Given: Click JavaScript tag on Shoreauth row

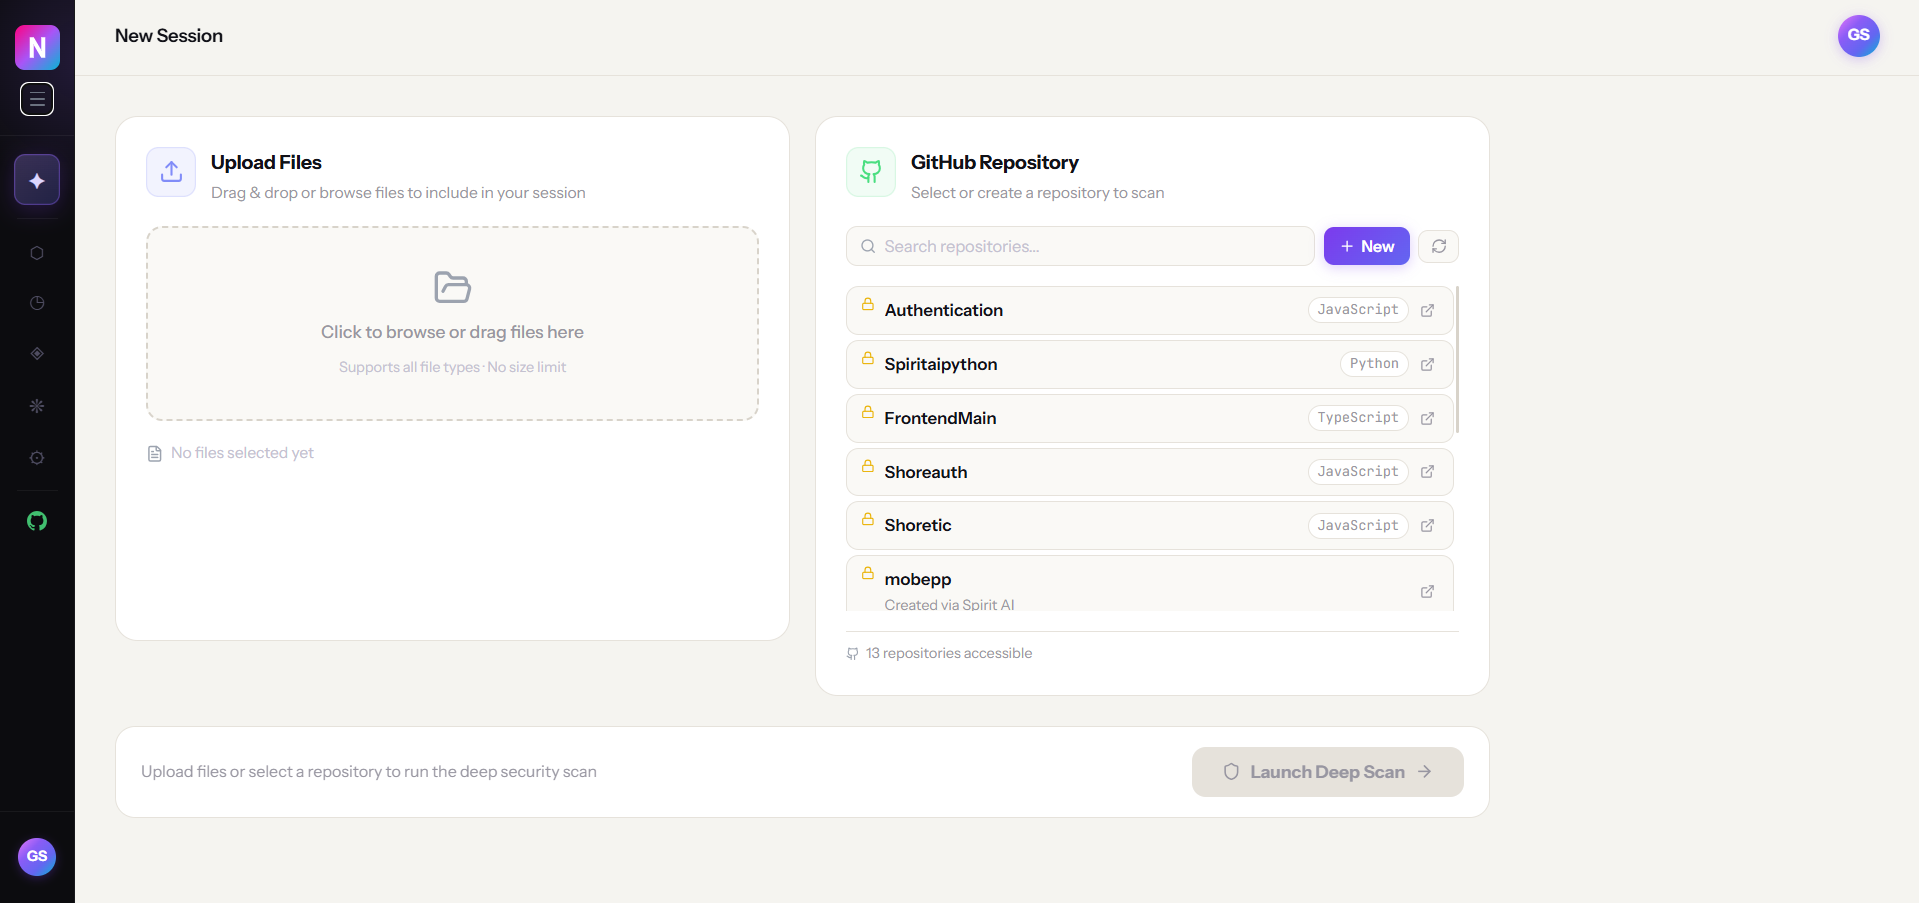Looking at the screenshot, I should click(x=1358, y=472).
